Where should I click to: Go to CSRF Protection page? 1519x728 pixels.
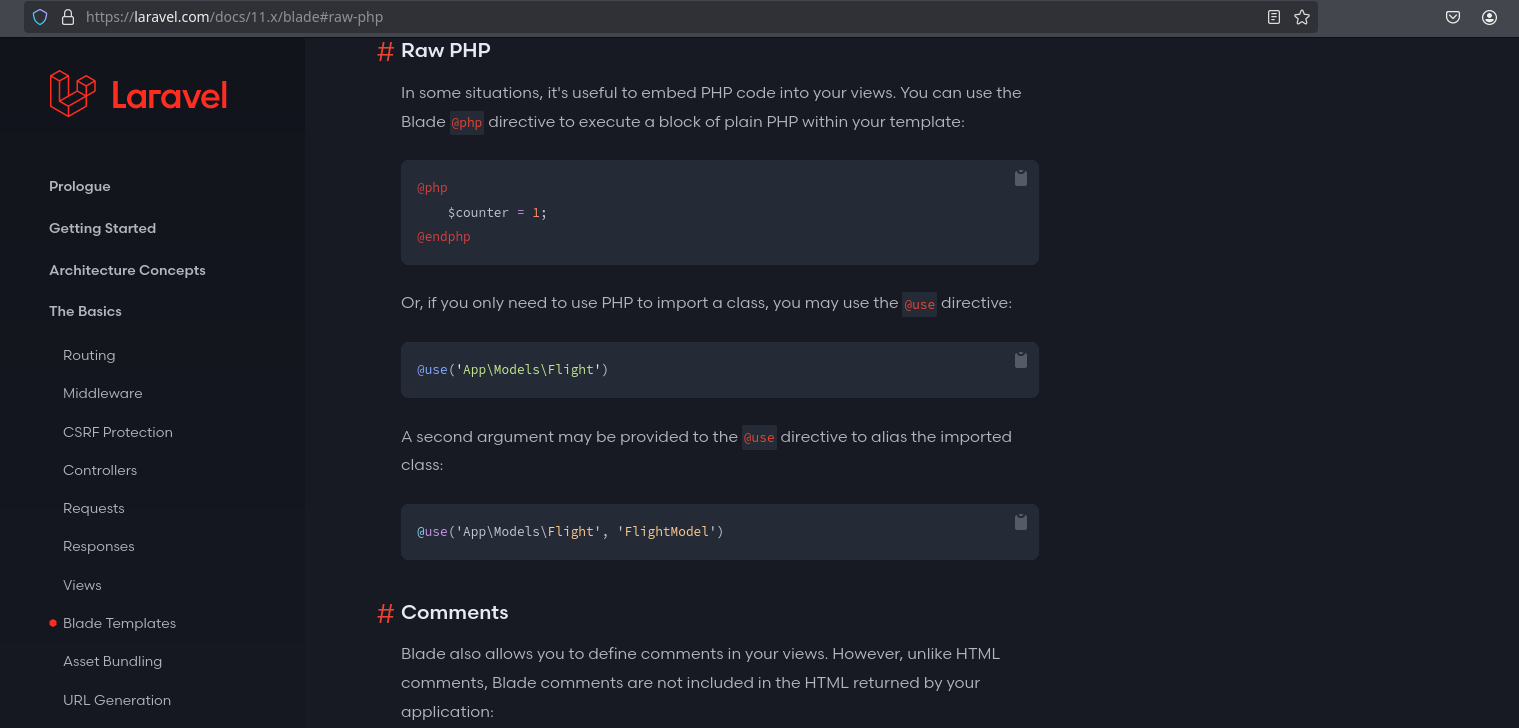[118, 432]
